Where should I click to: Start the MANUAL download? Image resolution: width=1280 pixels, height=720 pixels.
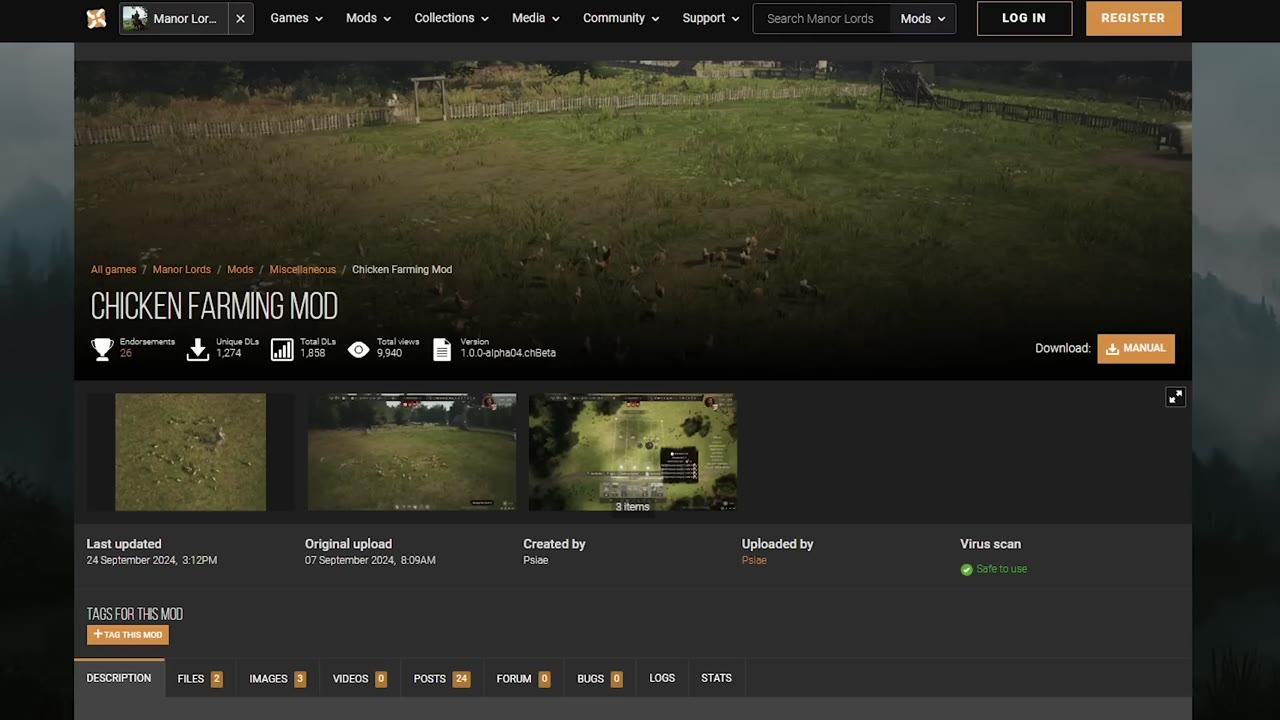[x=1135, y=348]
